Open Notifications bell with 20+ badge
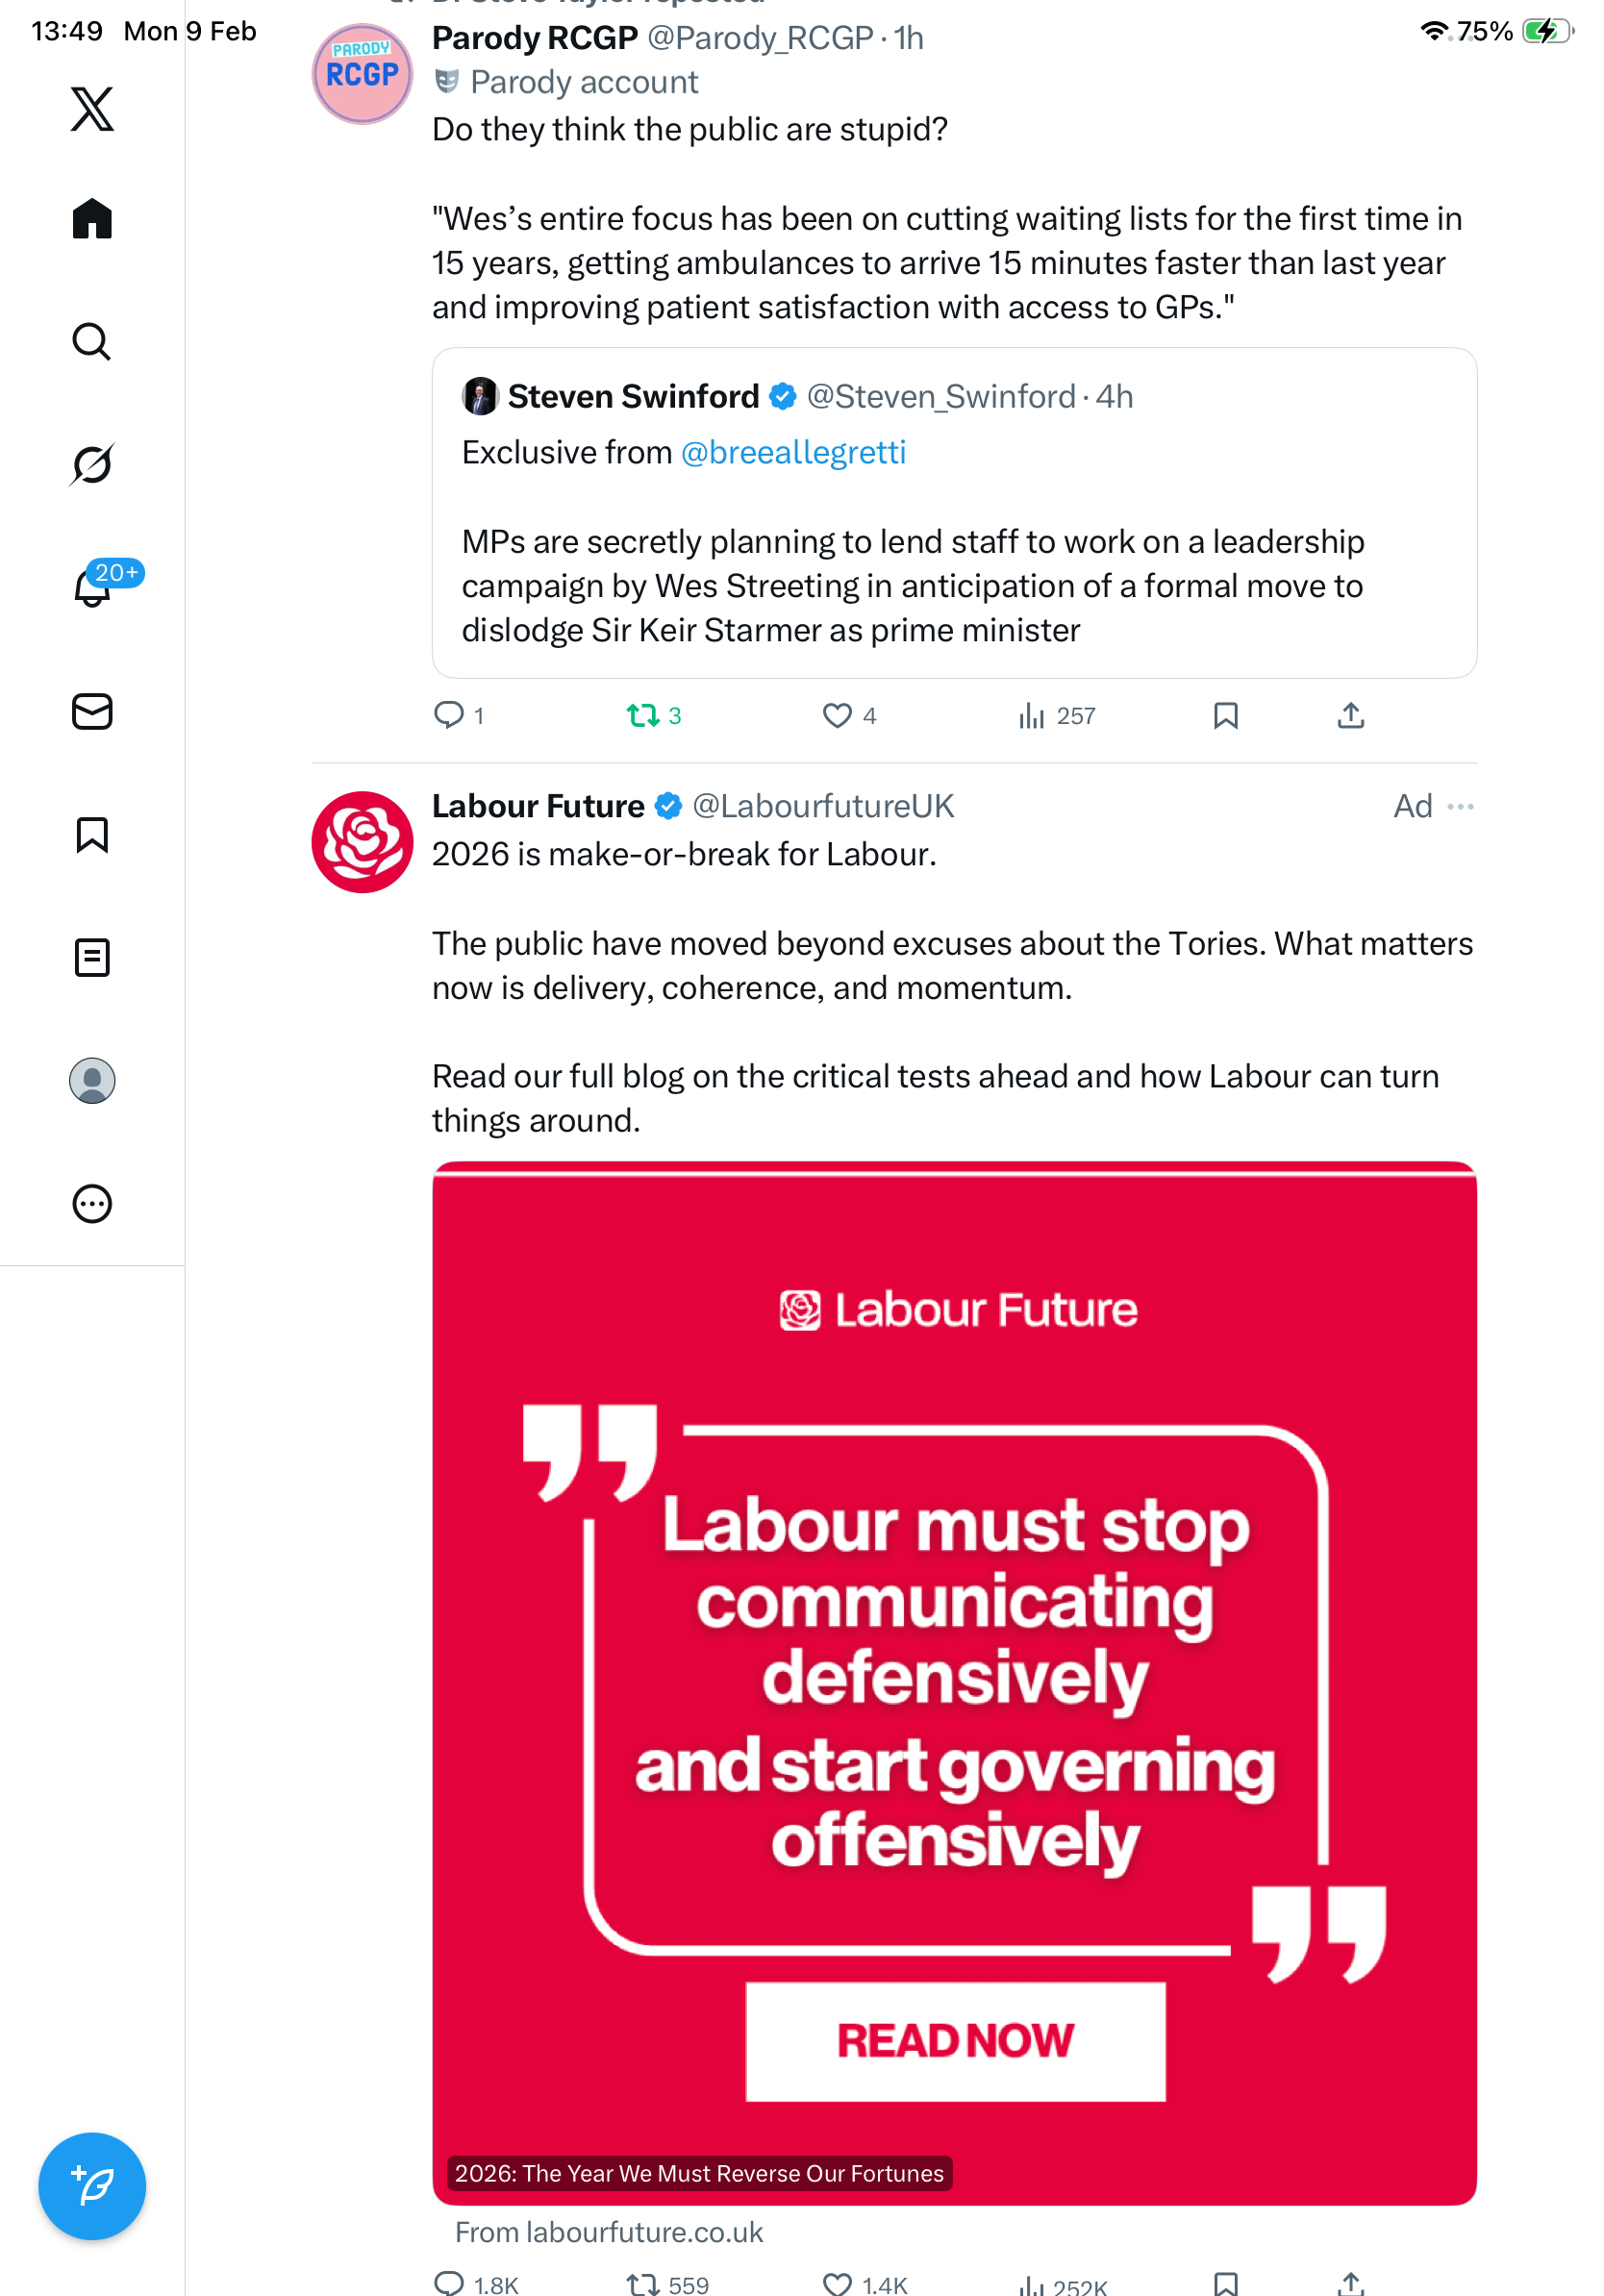 click(92, 587)
